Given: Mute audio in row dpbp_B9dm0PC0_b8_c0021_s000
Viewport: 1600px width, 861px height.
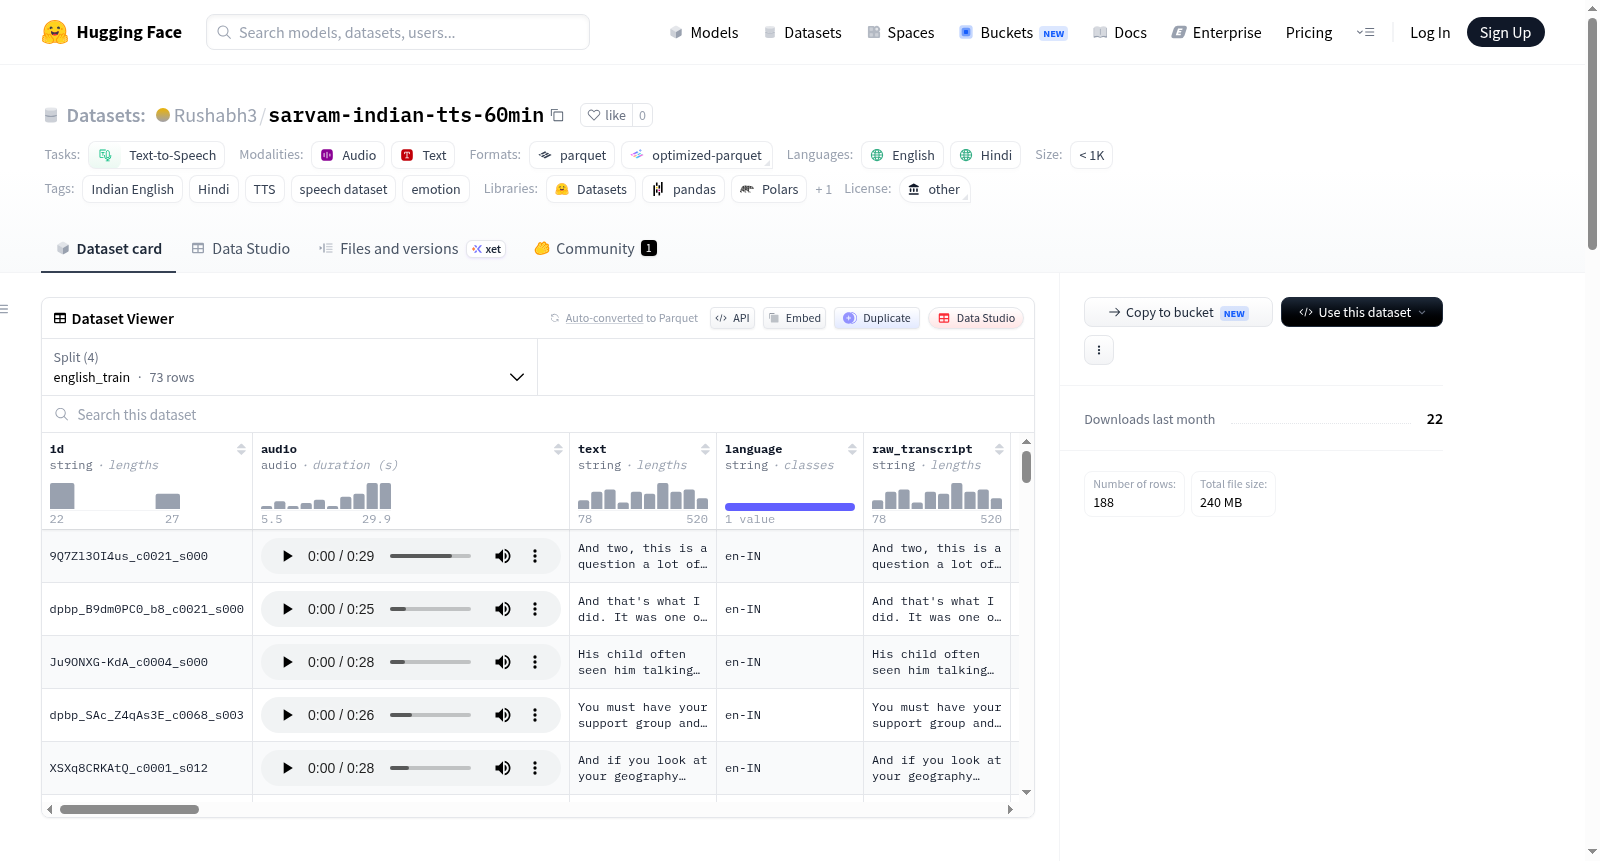Looking at the screenshot, I should (x=503, y=609).
